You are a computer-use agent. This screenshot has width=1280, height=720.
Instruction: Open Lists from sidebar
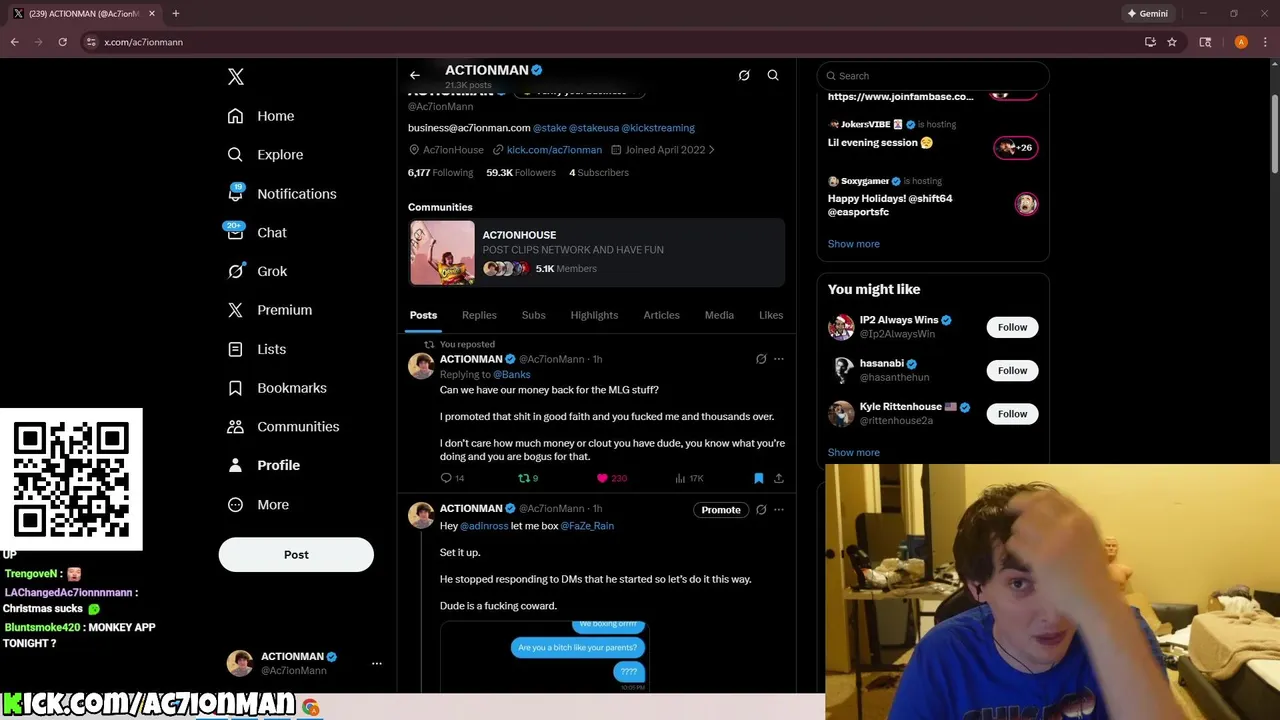coord(257,349)
